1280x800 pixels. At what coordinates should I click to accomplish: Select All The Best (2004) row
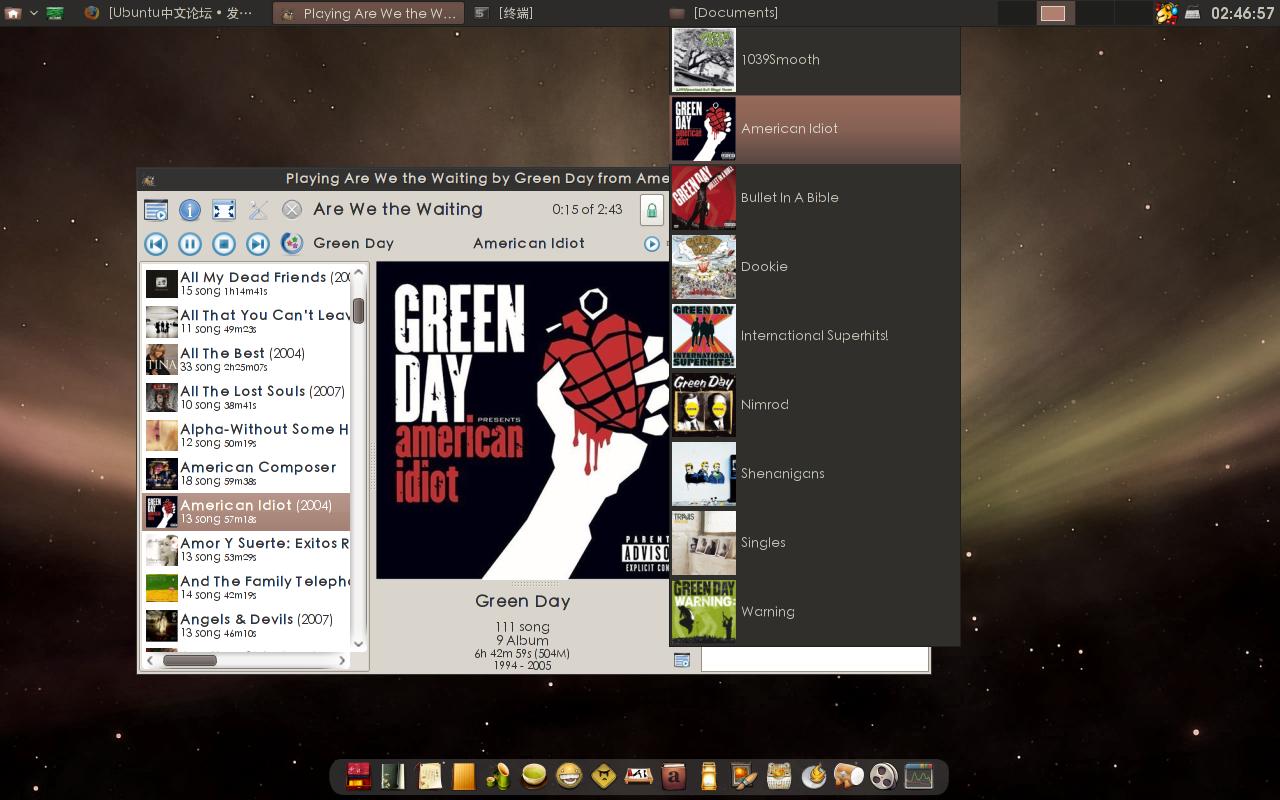pyautogui.click(x=246, y=360)
